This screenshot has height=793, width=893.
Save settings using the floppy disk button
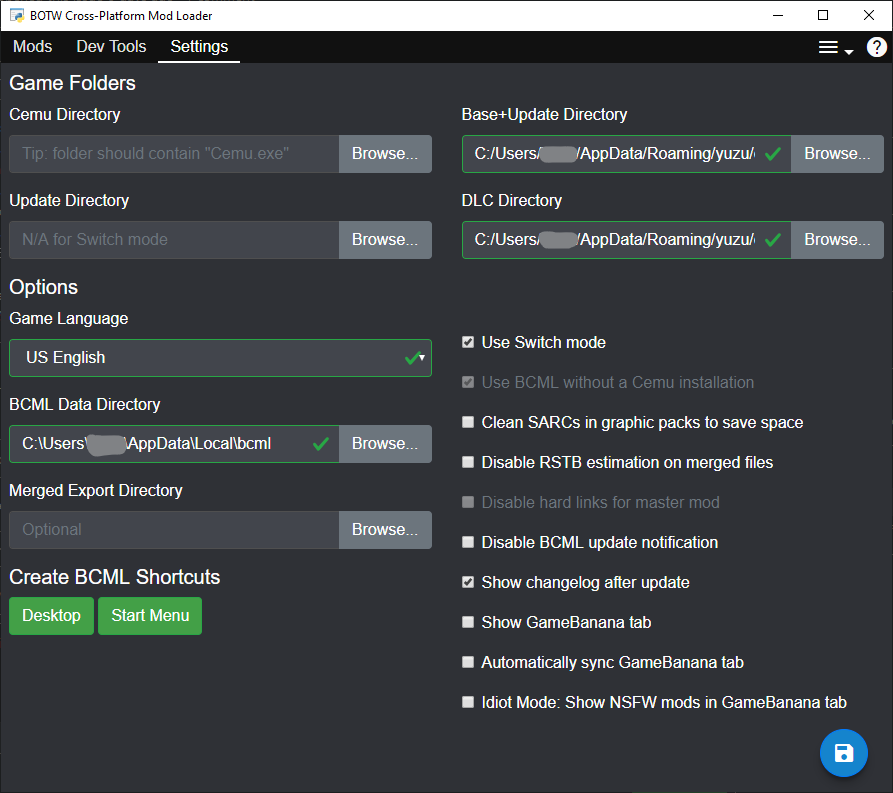click(843, 752)
